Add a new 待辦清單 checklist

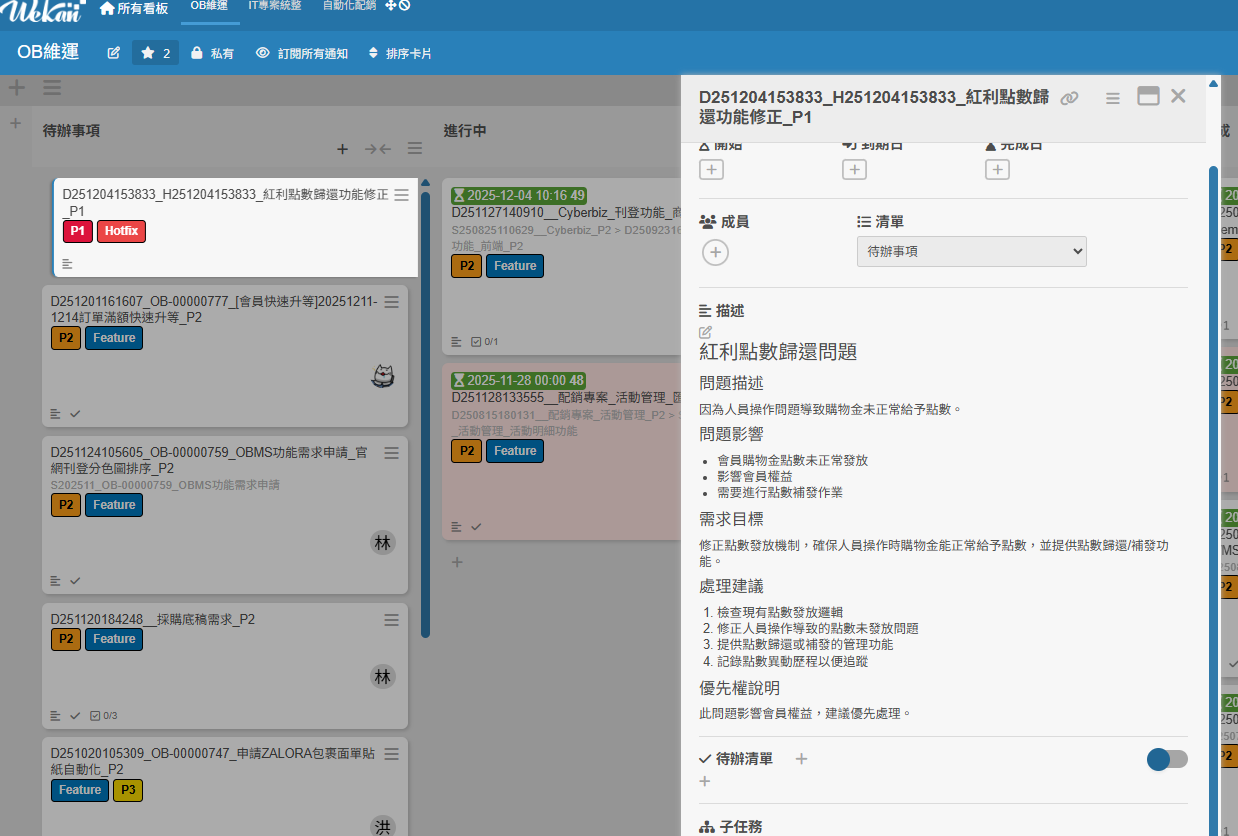[801, 759]
